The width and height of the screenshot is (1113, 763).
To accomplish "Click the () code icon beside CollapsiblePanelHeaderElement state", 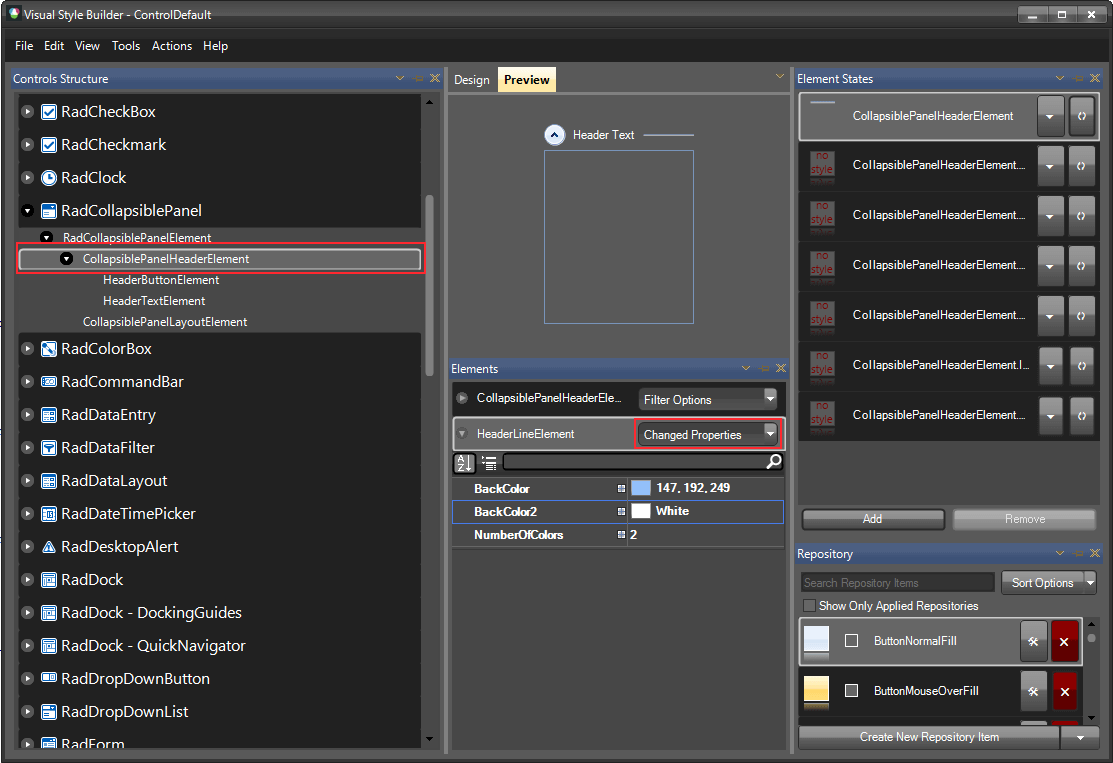I will click(1082, 116).
